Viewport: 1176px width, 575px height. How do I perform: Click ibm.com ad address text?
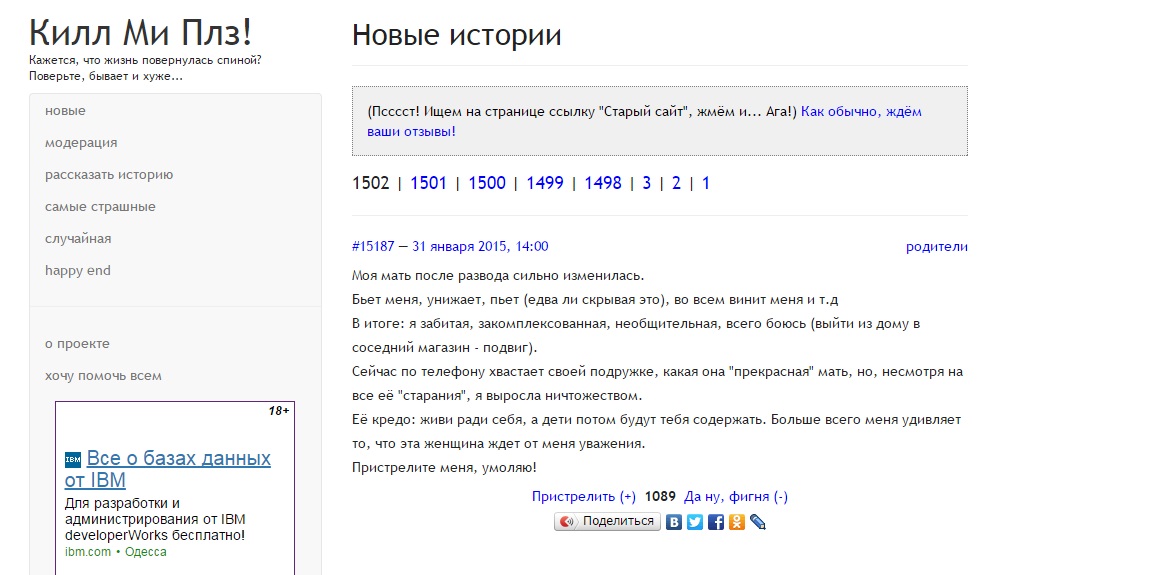[87, 552]
